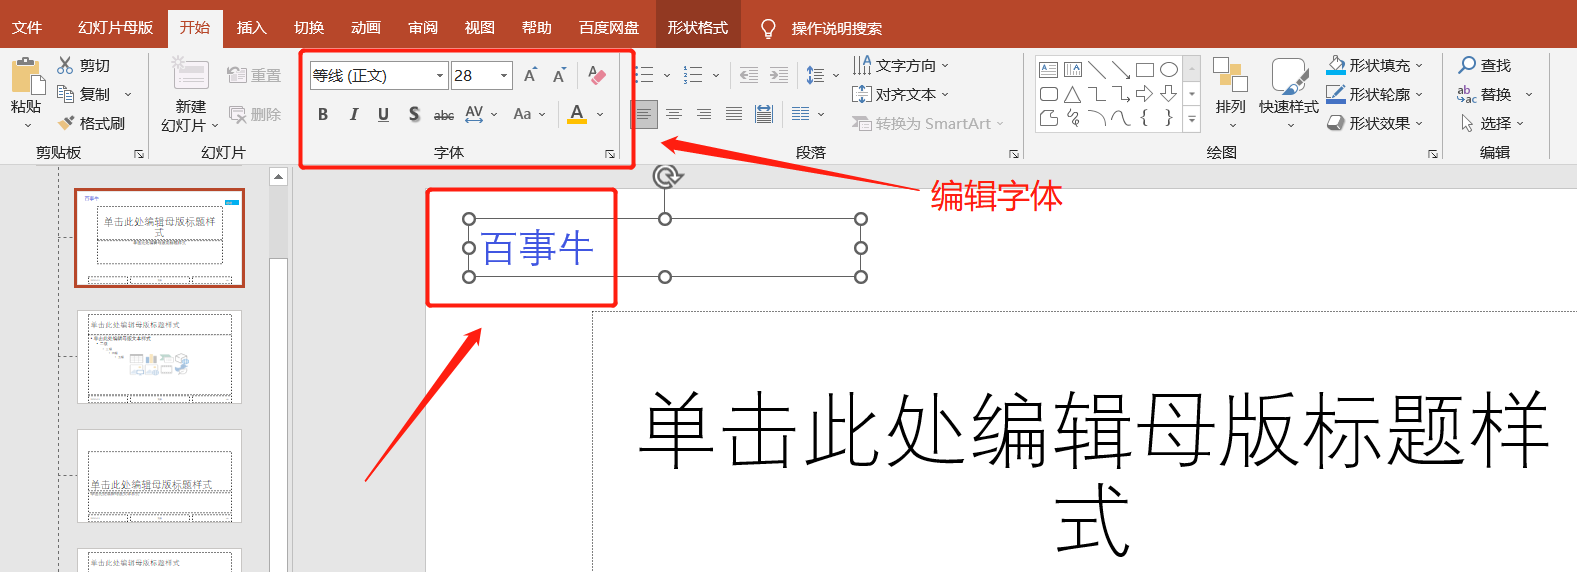The height and width of the screenshot is (572, 1577).
Task: Pick the left brace shape
Action: point(1145,118)
